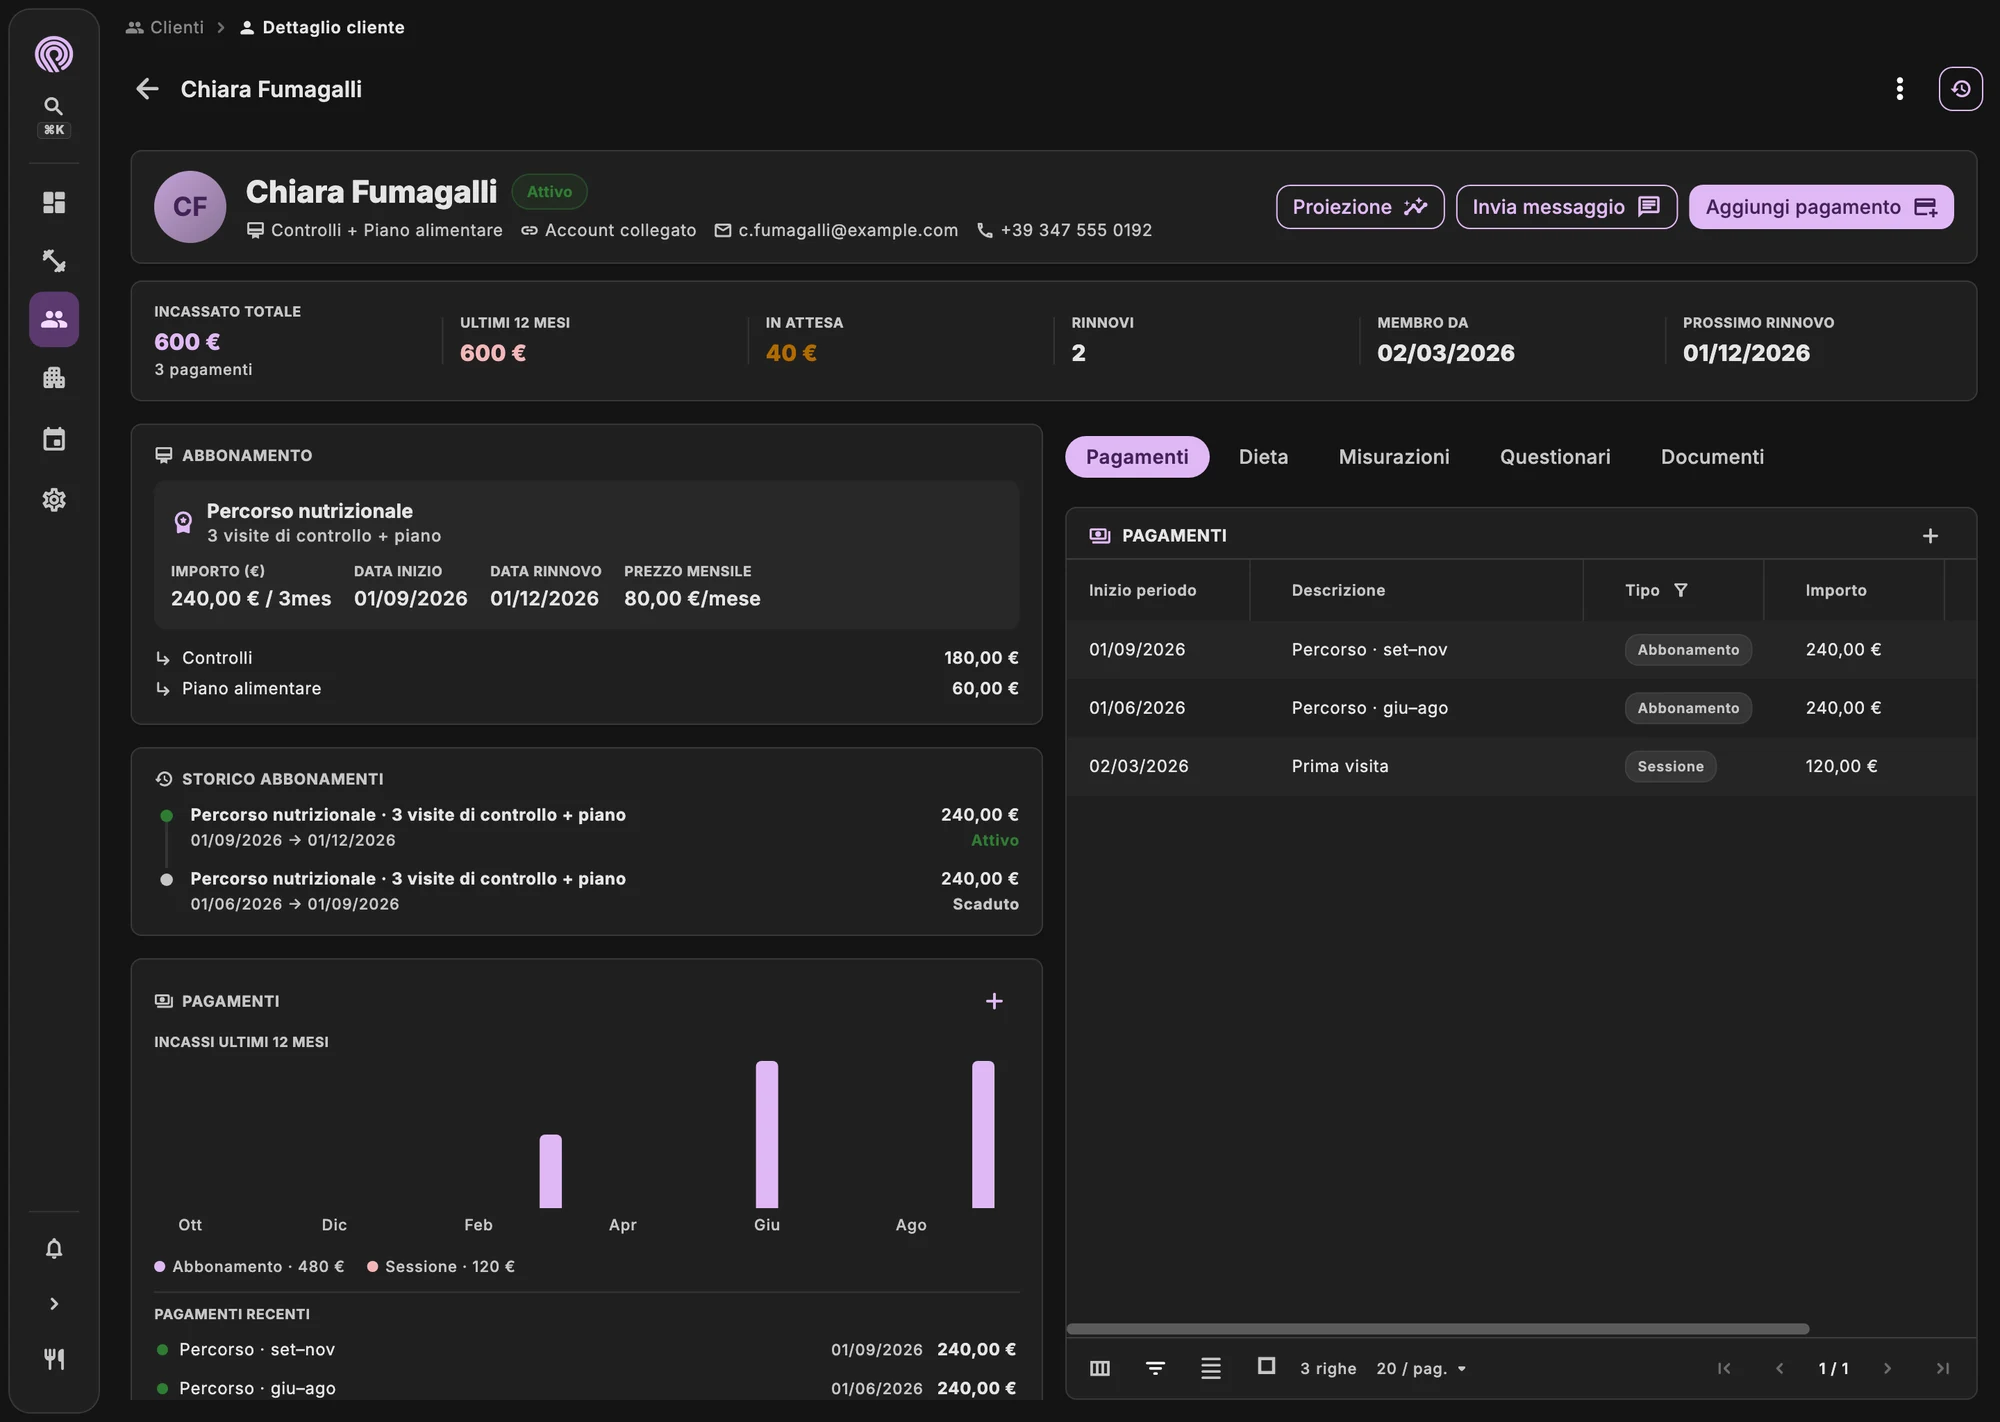Switch to the Pagamenti tab
2000x1422 pixels.
(x=1137, y=457)
